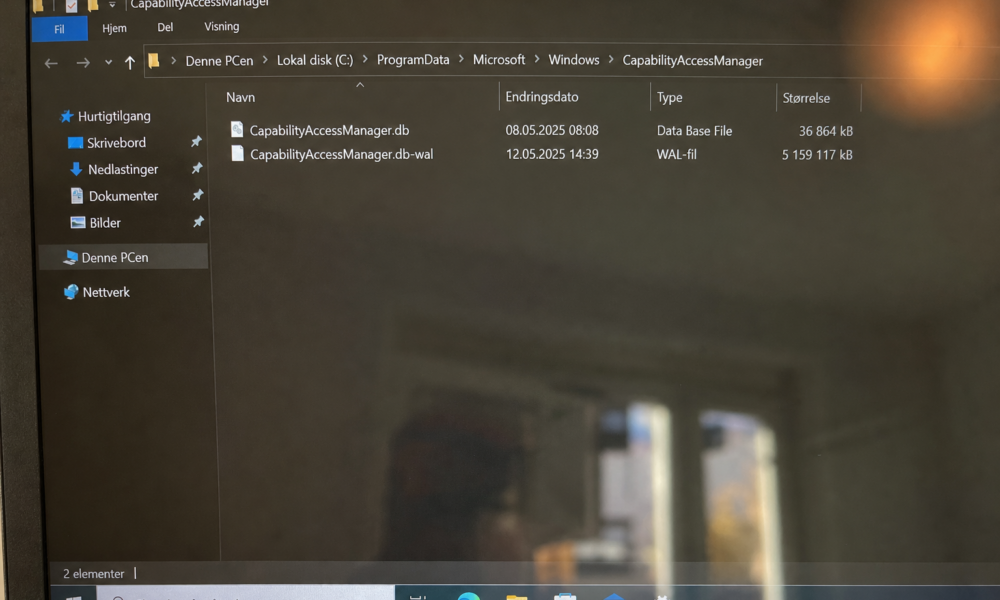Open Dokumenter in navigation pane
The width and height of the screenshot is (1000, 600).
point(123,196)
